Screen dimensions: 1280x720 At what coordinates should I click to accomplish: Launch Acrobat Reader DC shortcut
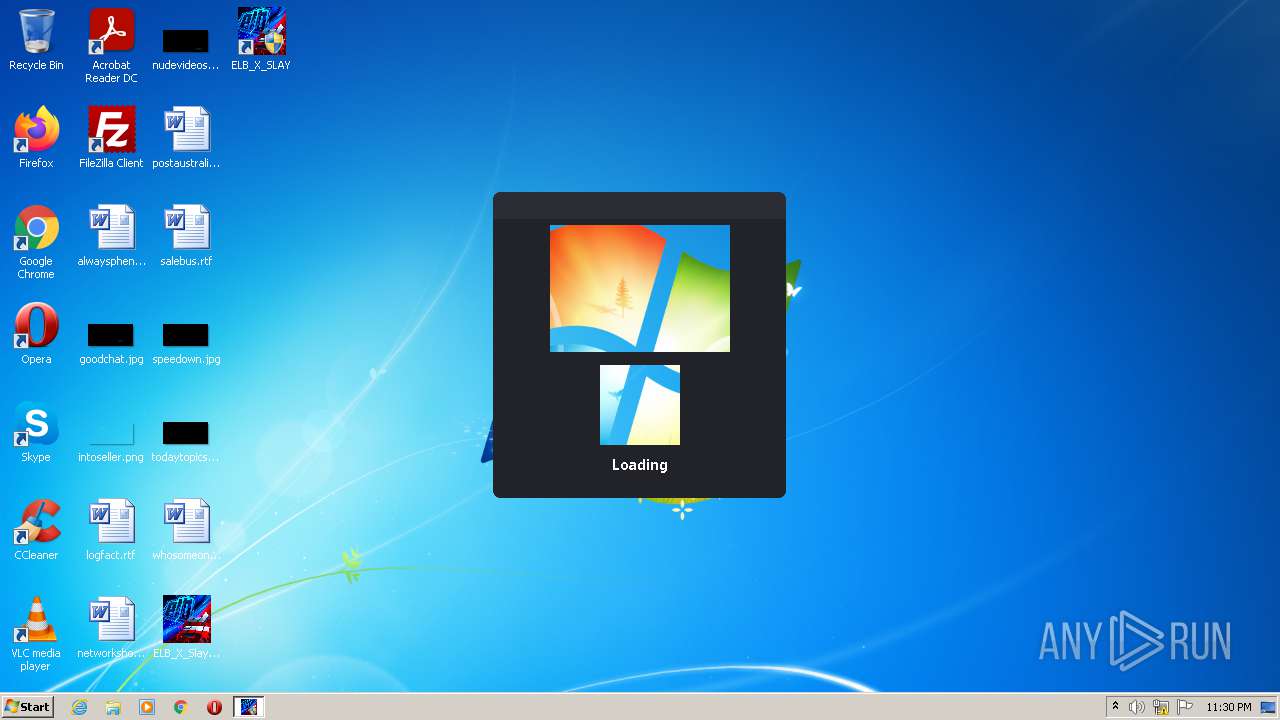111,46
